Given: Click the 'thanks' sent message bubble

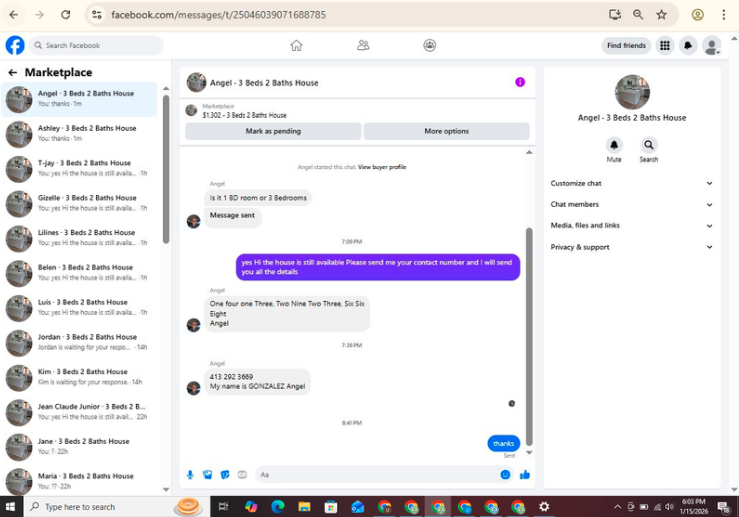Looking at the screenshot, I should pyautogui.click(x=503, y=443).
